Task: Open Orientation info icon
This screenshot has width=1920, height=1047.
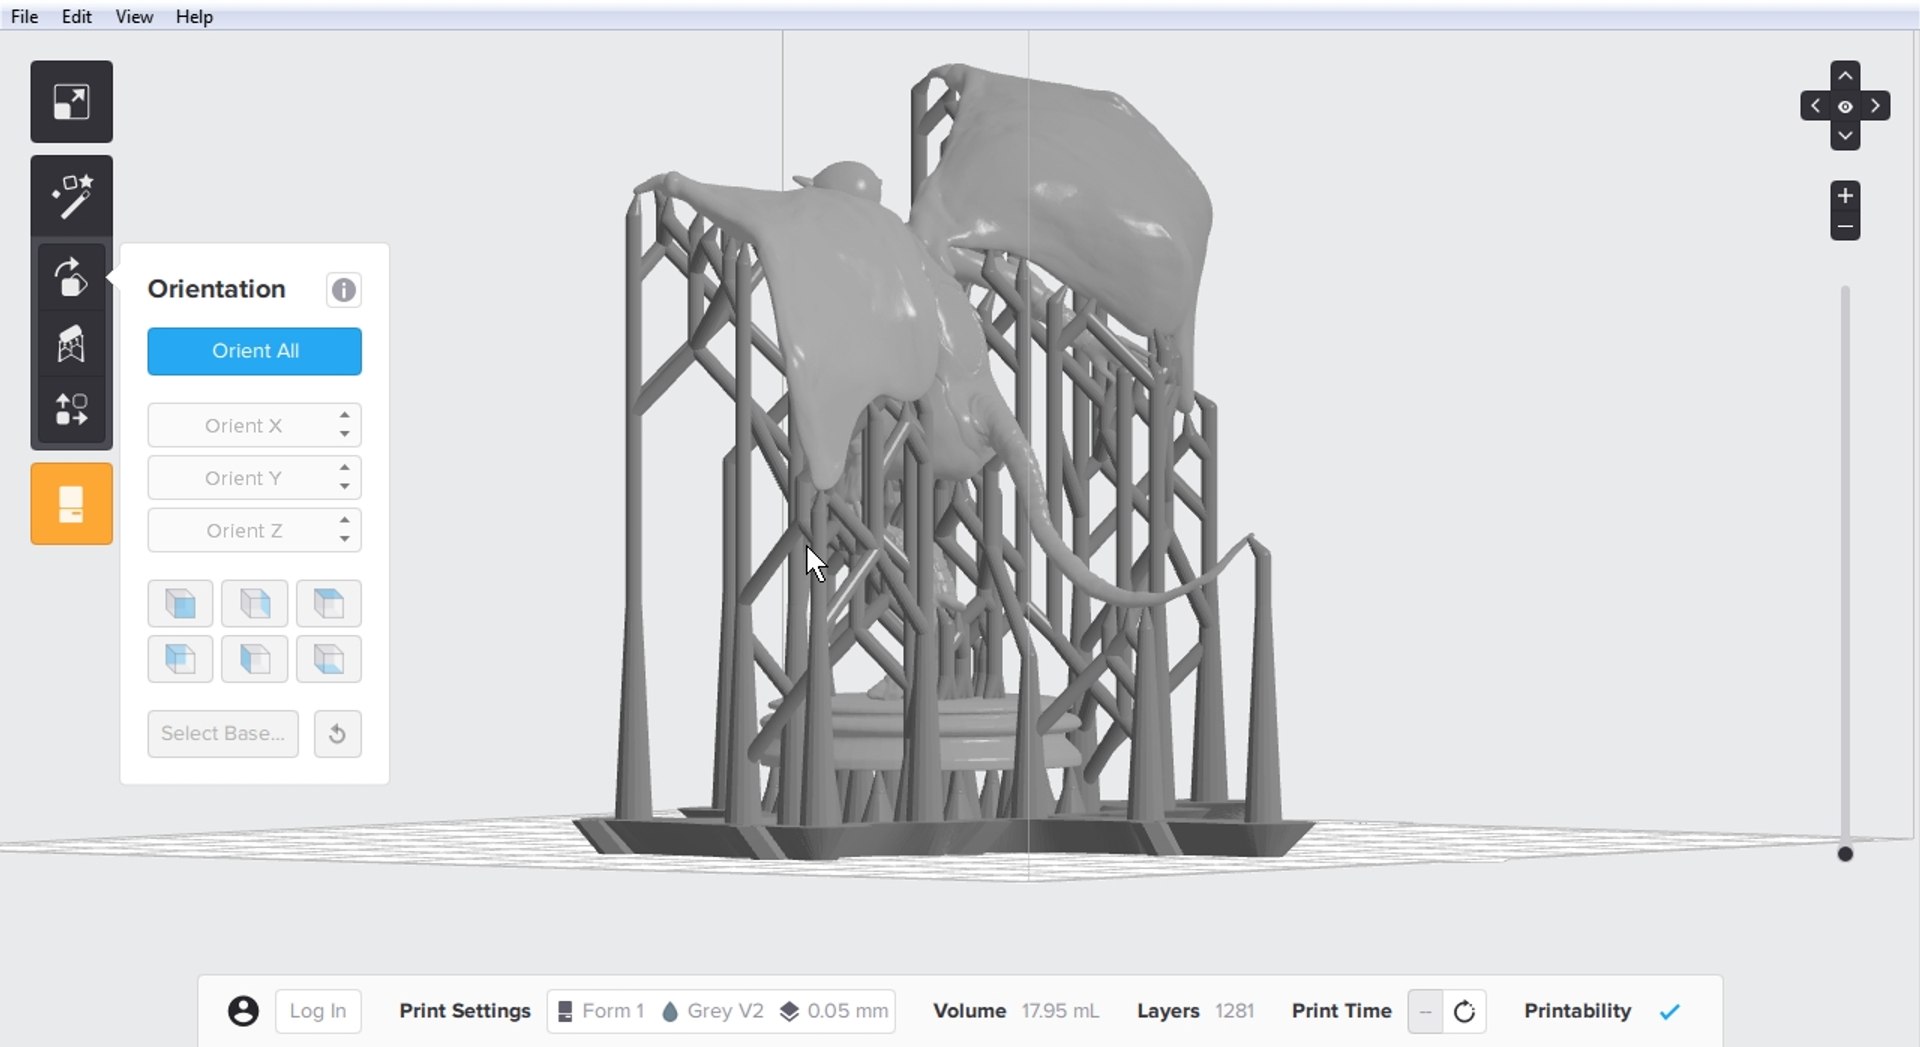Action: (343, 290)
